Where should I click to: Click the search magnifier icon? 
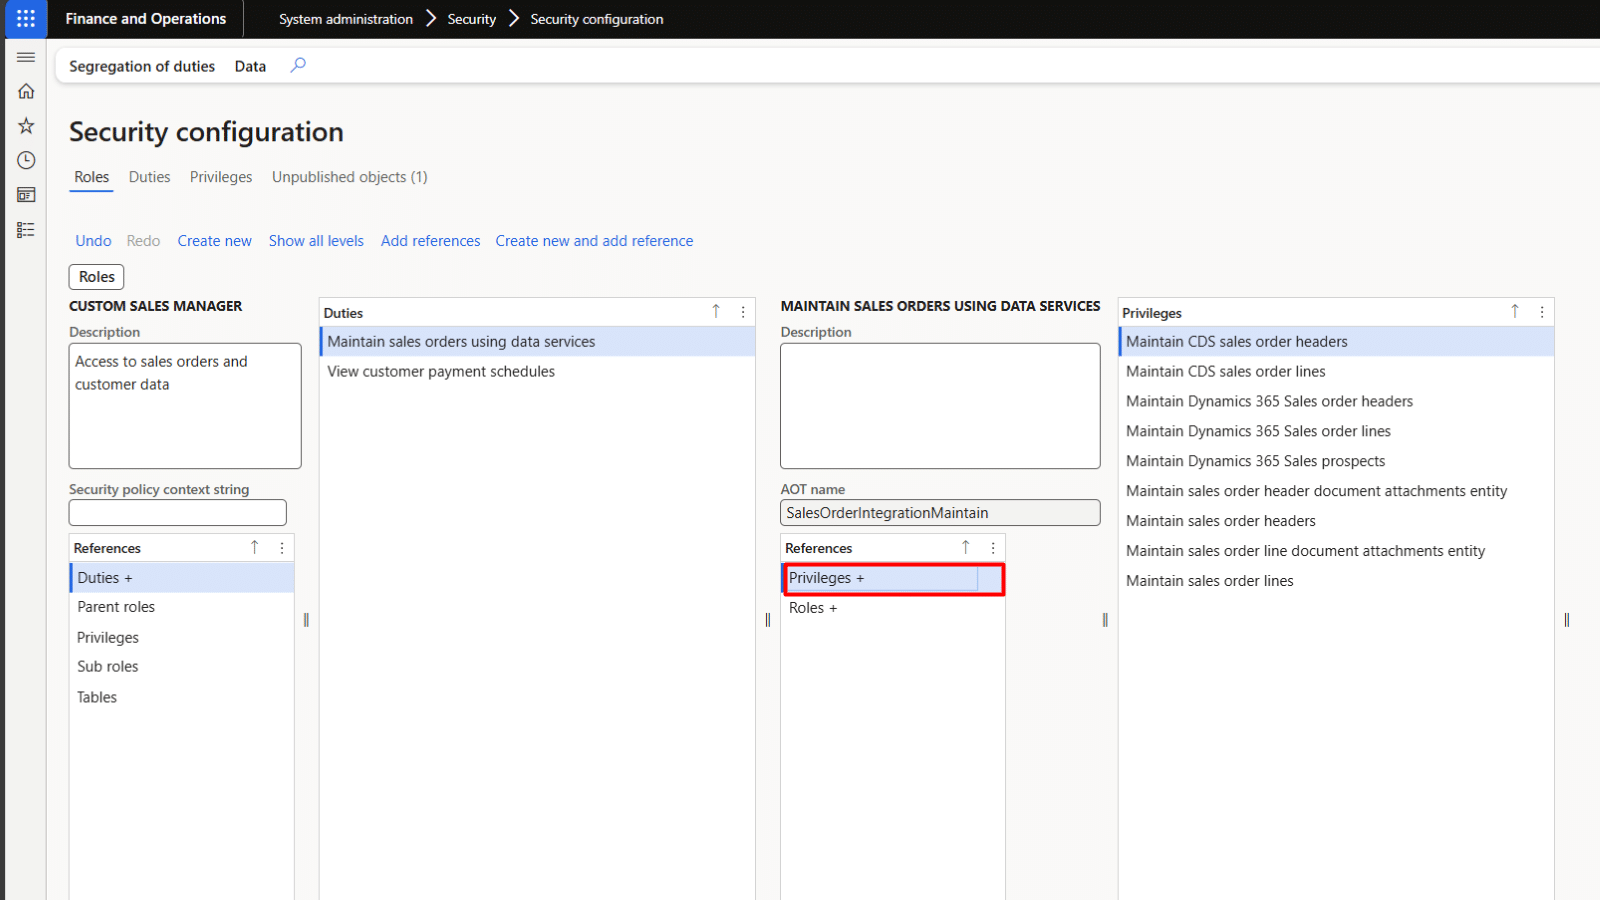click(x=297, y=65)
